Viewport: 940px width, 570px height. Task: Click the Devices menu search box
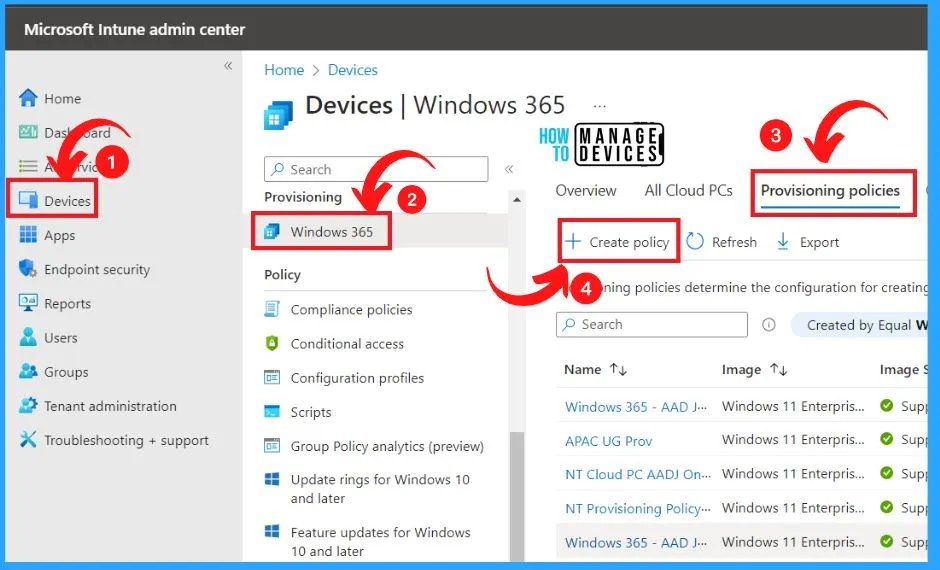(x=376, y=169)
